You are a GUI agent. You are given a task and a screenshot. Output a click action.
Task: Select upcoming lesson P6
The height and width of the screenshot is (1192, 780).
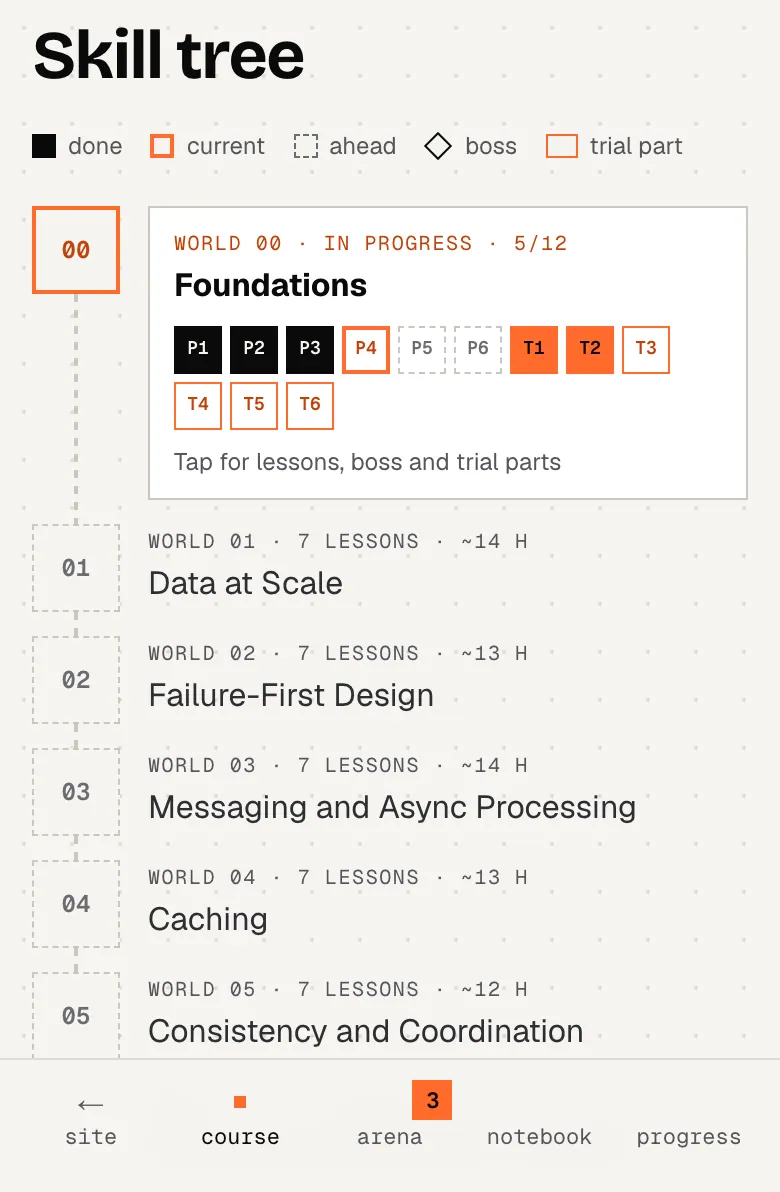tap(478, 350)
